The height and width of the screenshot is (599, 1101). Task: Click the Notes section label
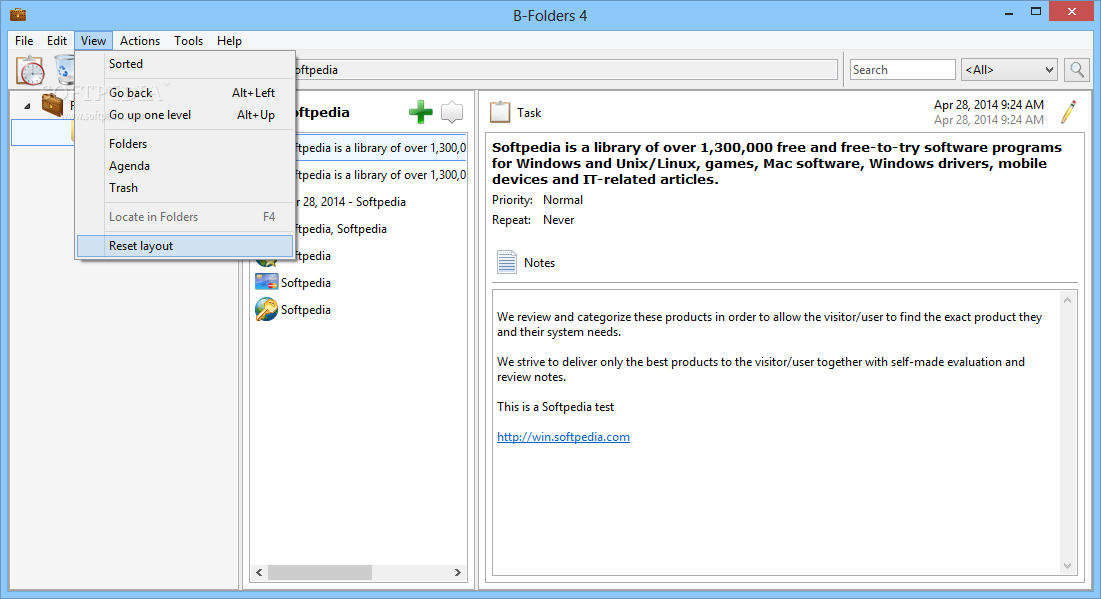tap(539, 262)
